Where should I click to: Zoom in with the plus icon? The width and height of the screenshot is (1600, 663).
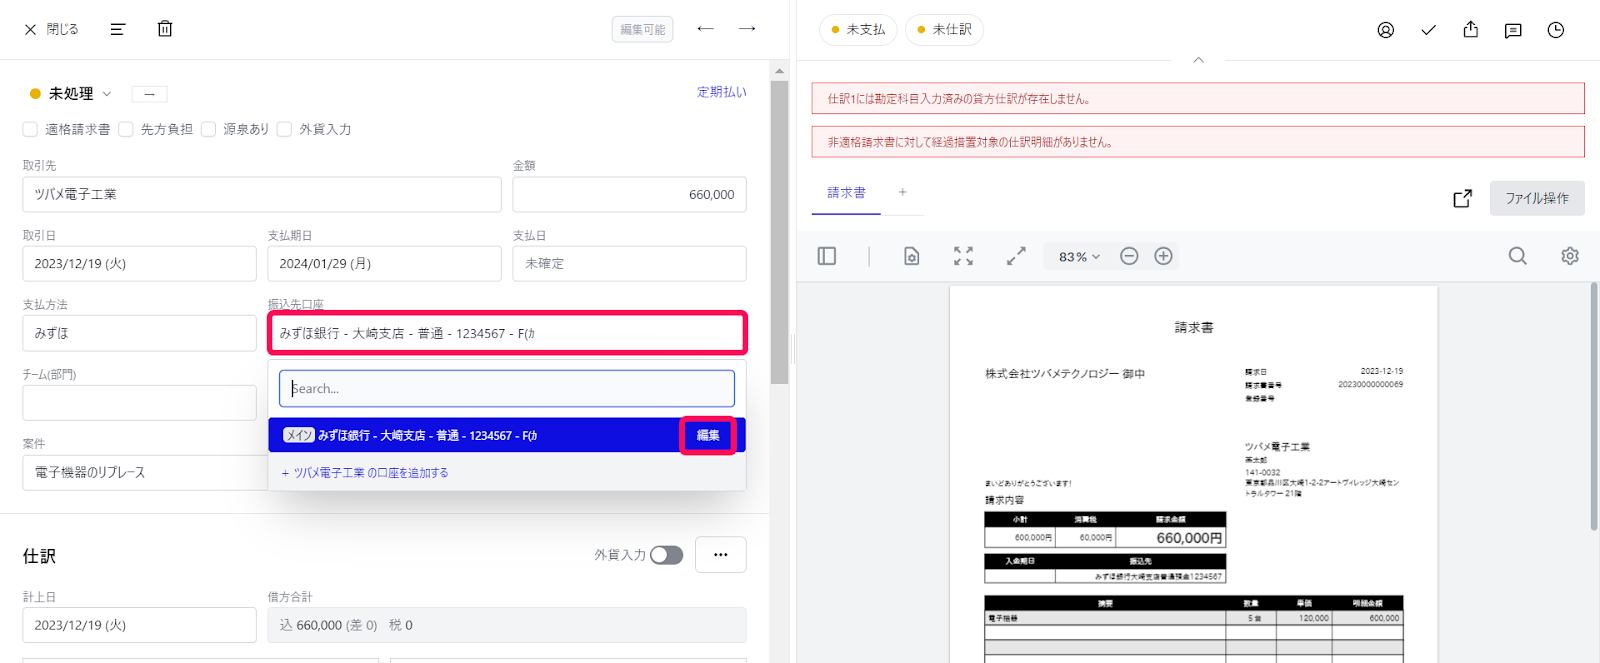(x=1163, y=256)
